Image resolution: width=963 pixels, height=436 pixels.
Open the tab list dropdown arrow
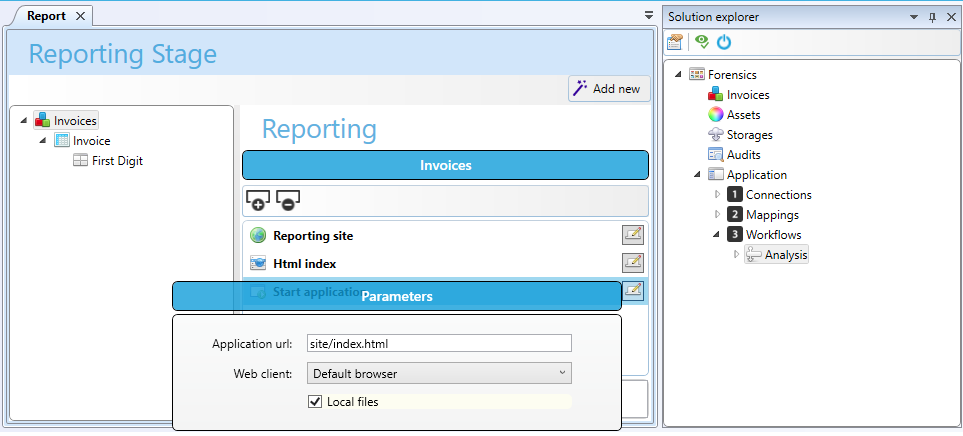[649, 16]
